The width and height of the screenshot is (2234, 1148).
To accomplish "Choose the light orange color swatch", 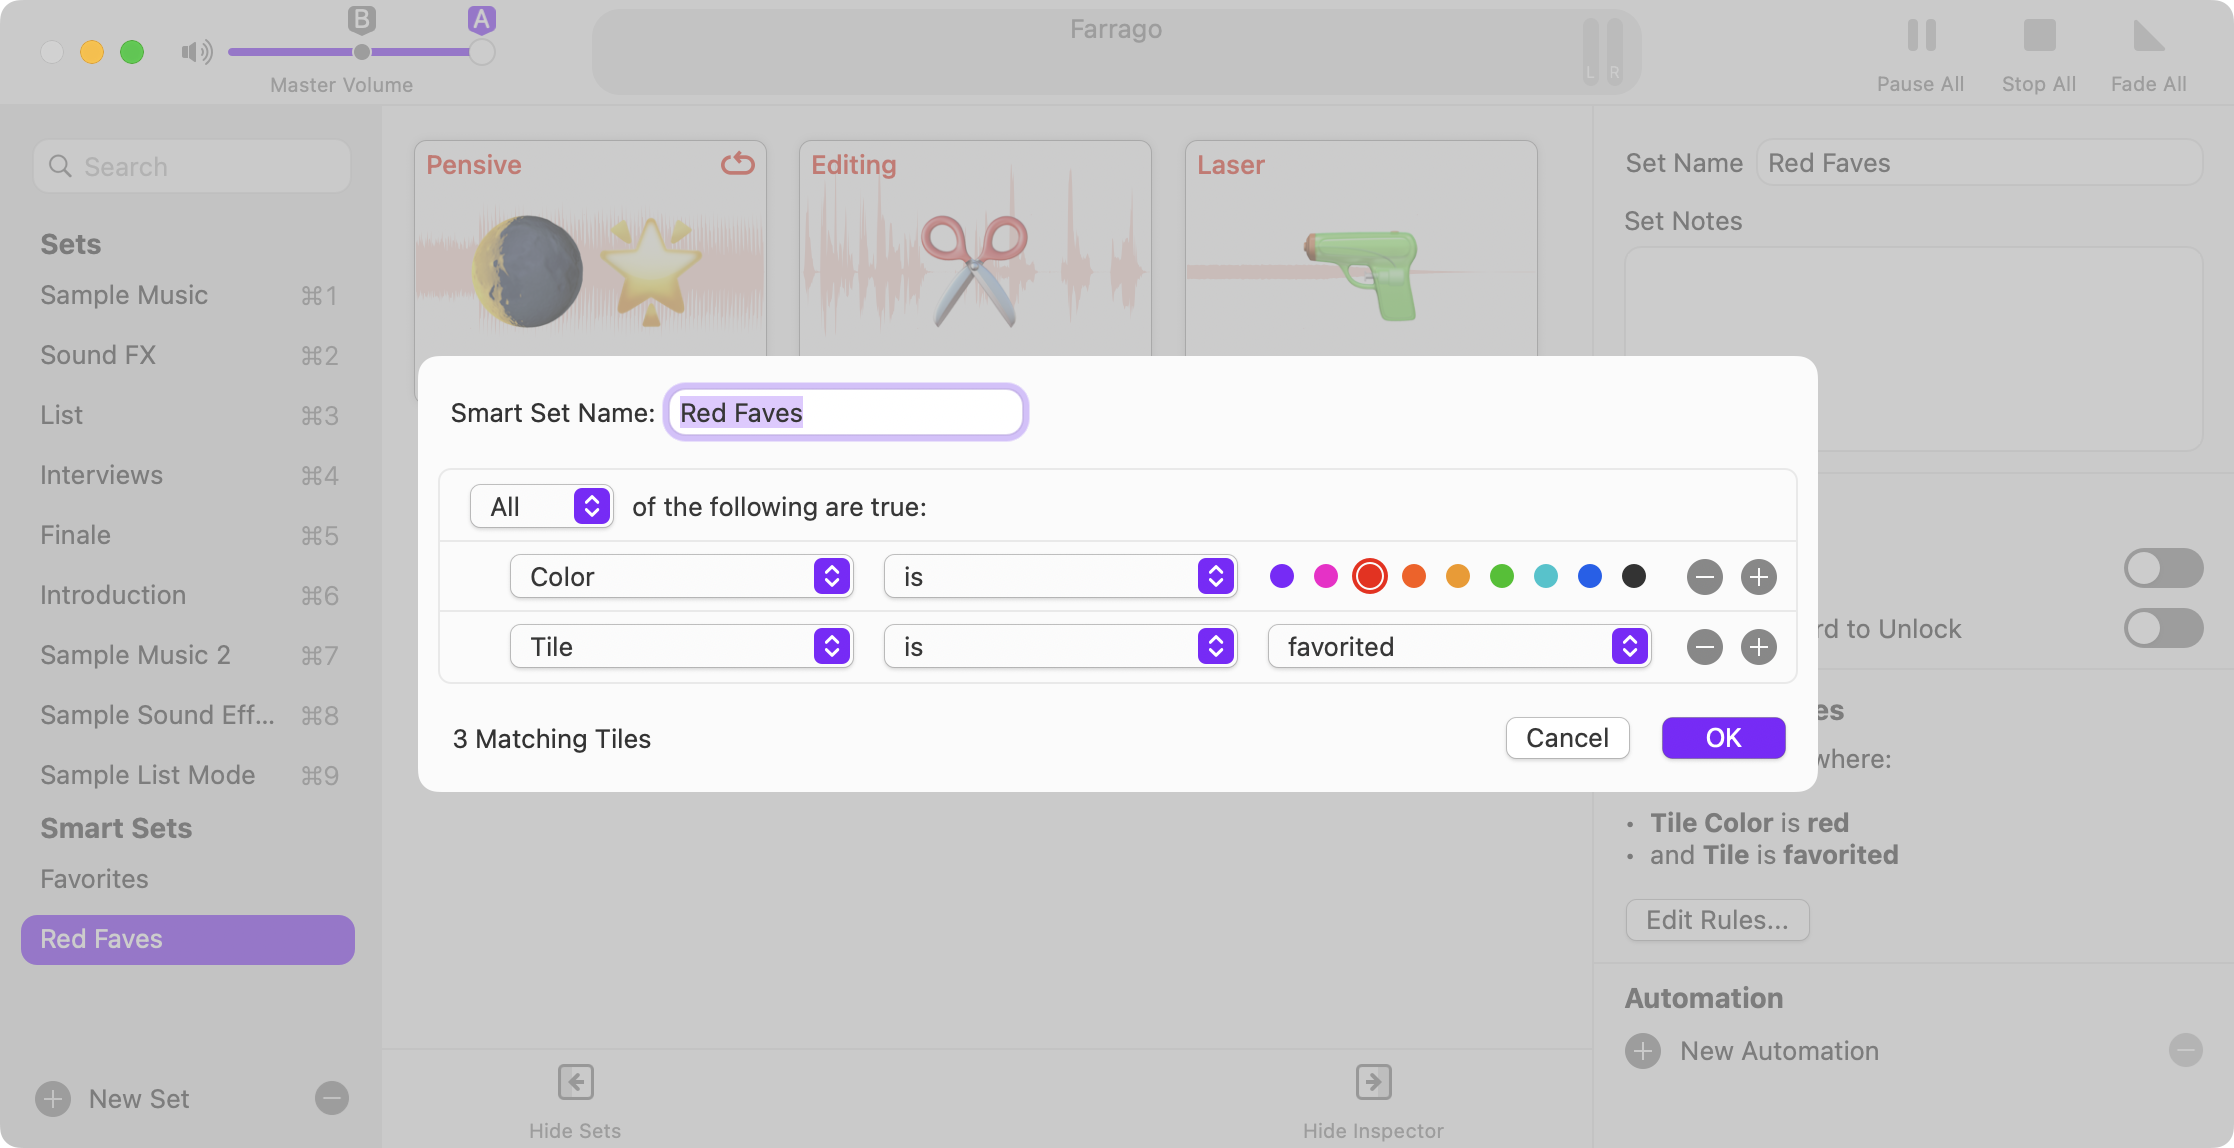I will [x=1458, y=576].
